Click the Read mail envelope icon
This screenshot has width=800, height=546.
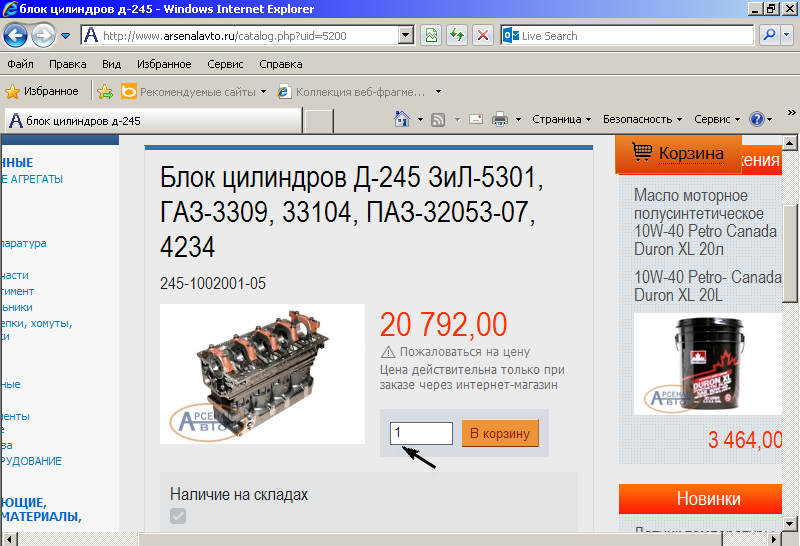476,119
